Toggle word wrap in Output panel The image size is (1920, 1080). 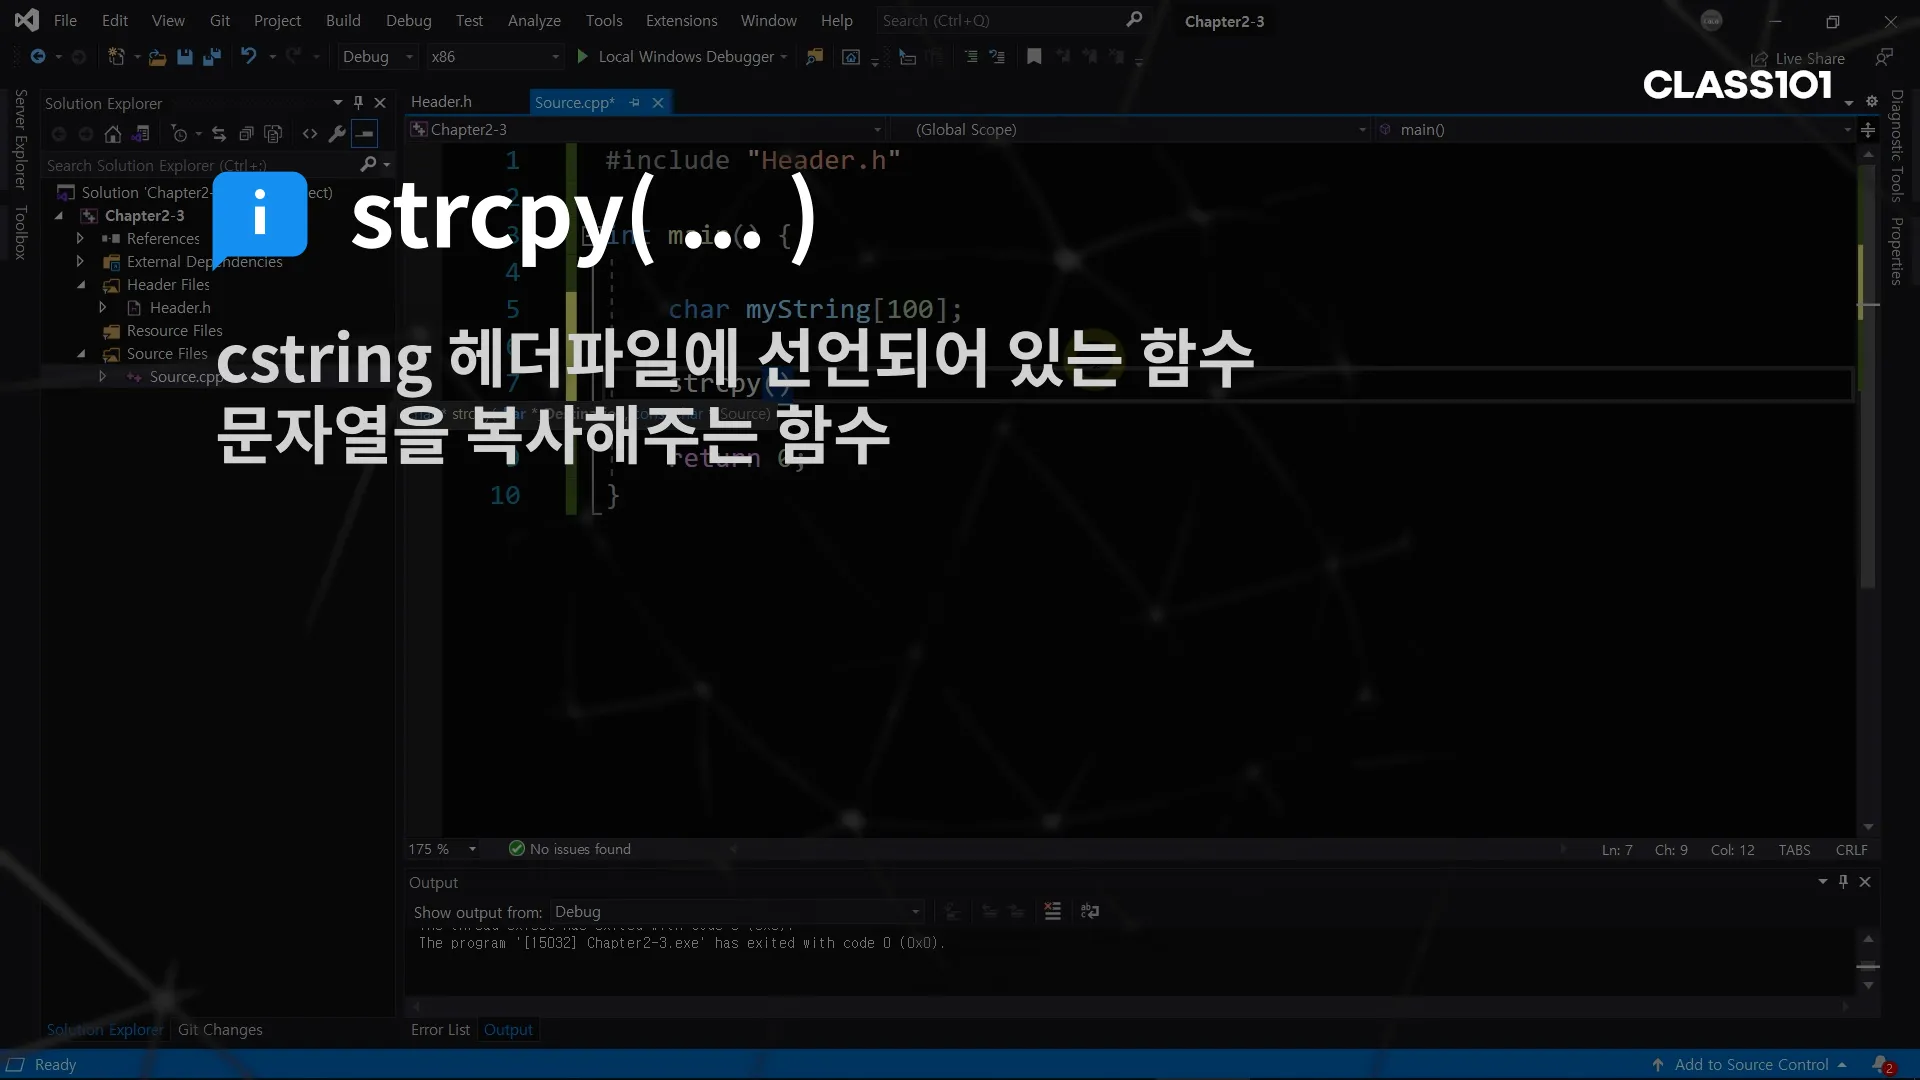tap(1090, 911)
